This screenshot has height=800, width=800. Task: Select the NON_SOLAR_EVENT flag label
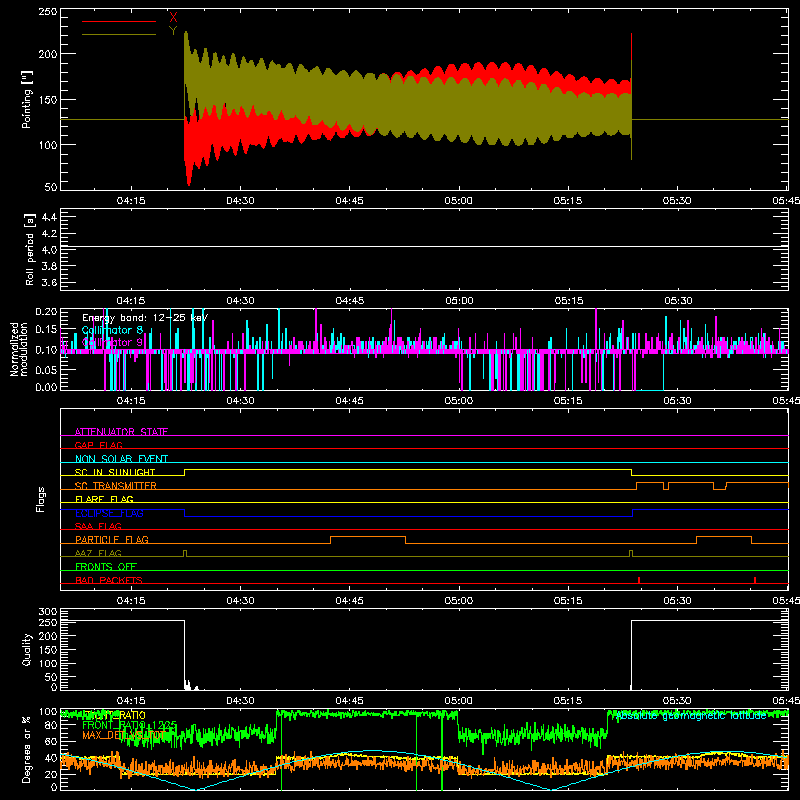coord(121,459)
